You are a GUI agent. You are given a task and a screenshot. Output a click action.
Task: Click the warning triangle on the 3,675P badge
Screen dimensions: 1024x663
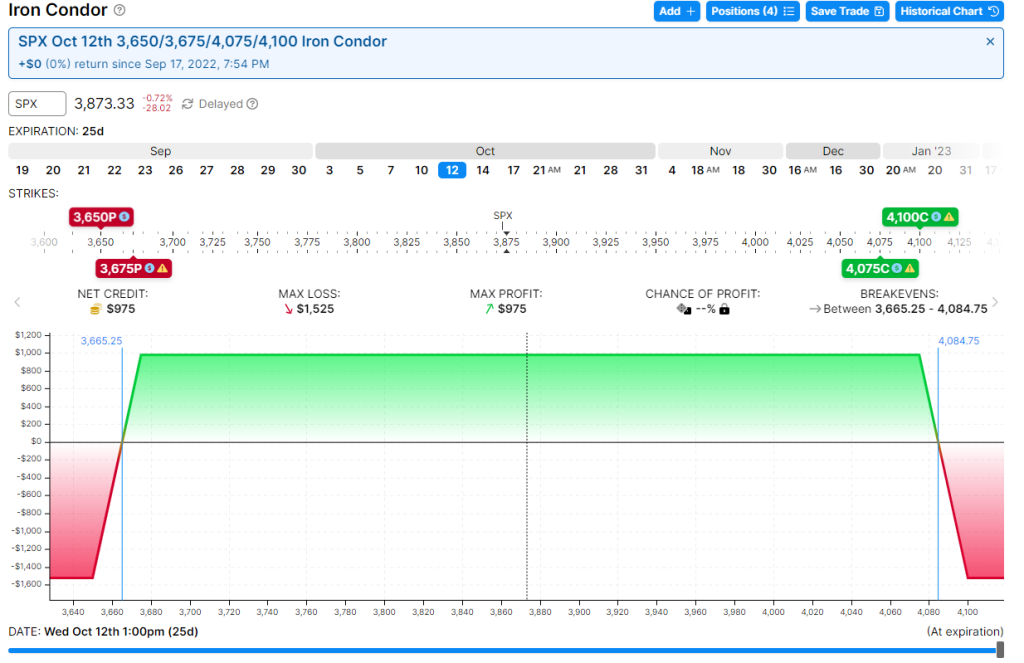click(x=162, y=268)
